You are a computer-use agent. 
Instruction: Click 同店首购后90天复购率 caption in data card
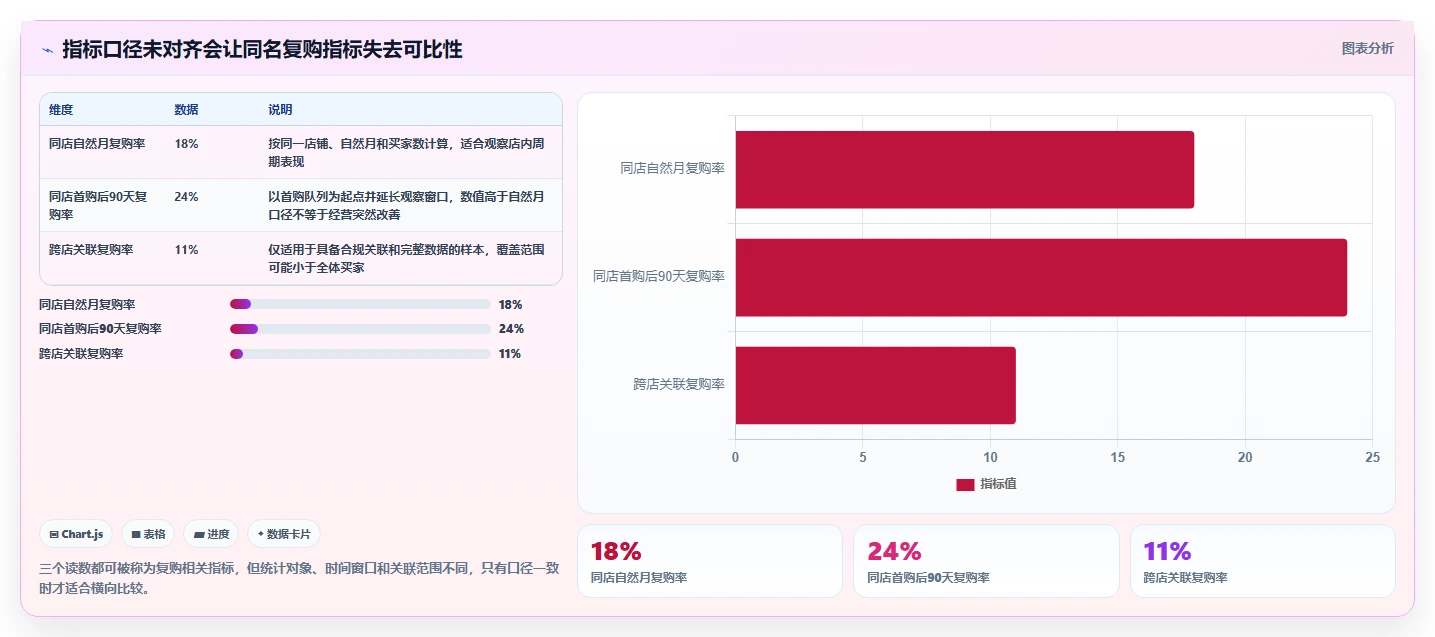[x=928, y=578]
